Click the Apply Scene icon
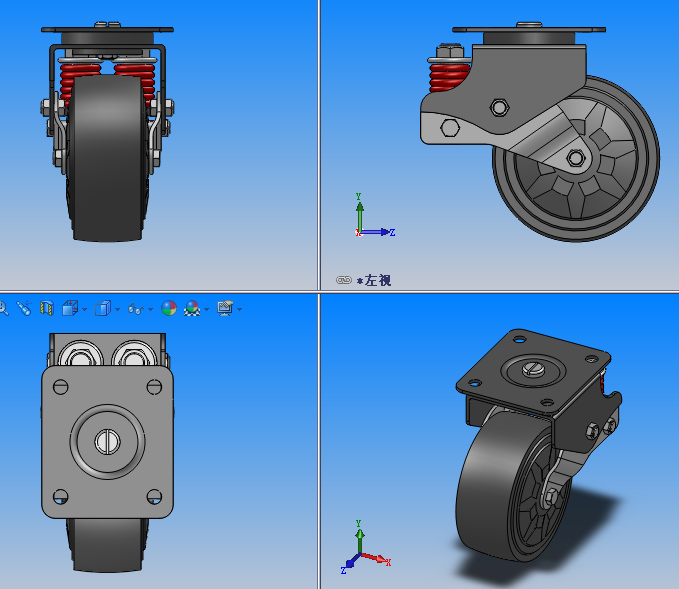This screenshot has height=589, width=679. (192, 308)
